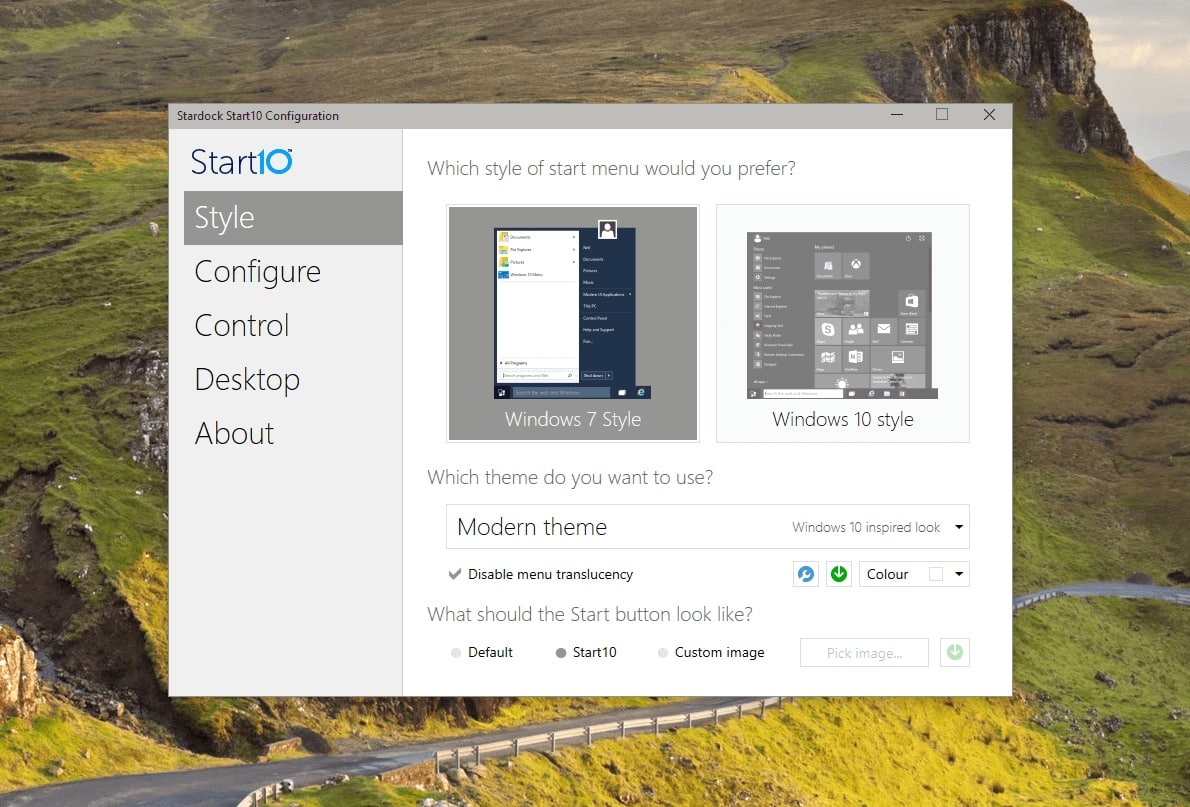Go to the Desktop section
Viewport: 1190px width, 807px height.
pos(247,380)
